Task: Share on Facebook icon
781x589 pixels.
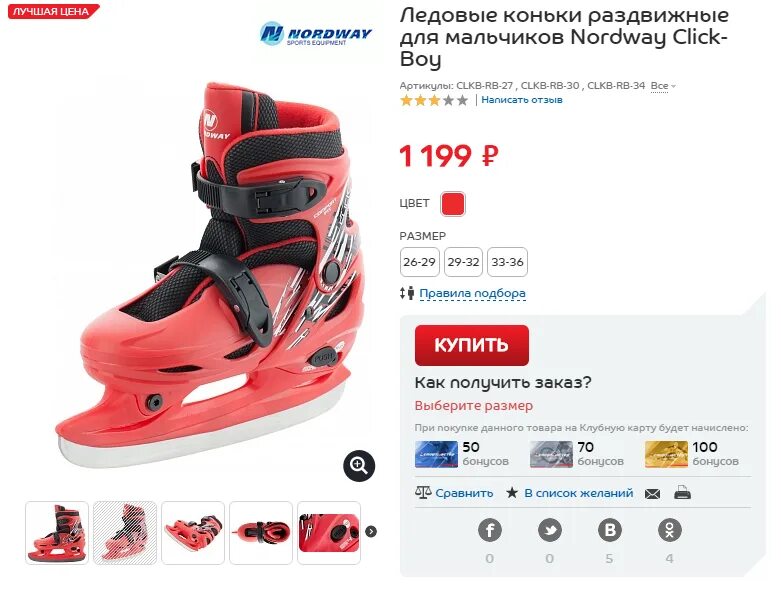Action: pyautogui.click(x=490, y=530)
